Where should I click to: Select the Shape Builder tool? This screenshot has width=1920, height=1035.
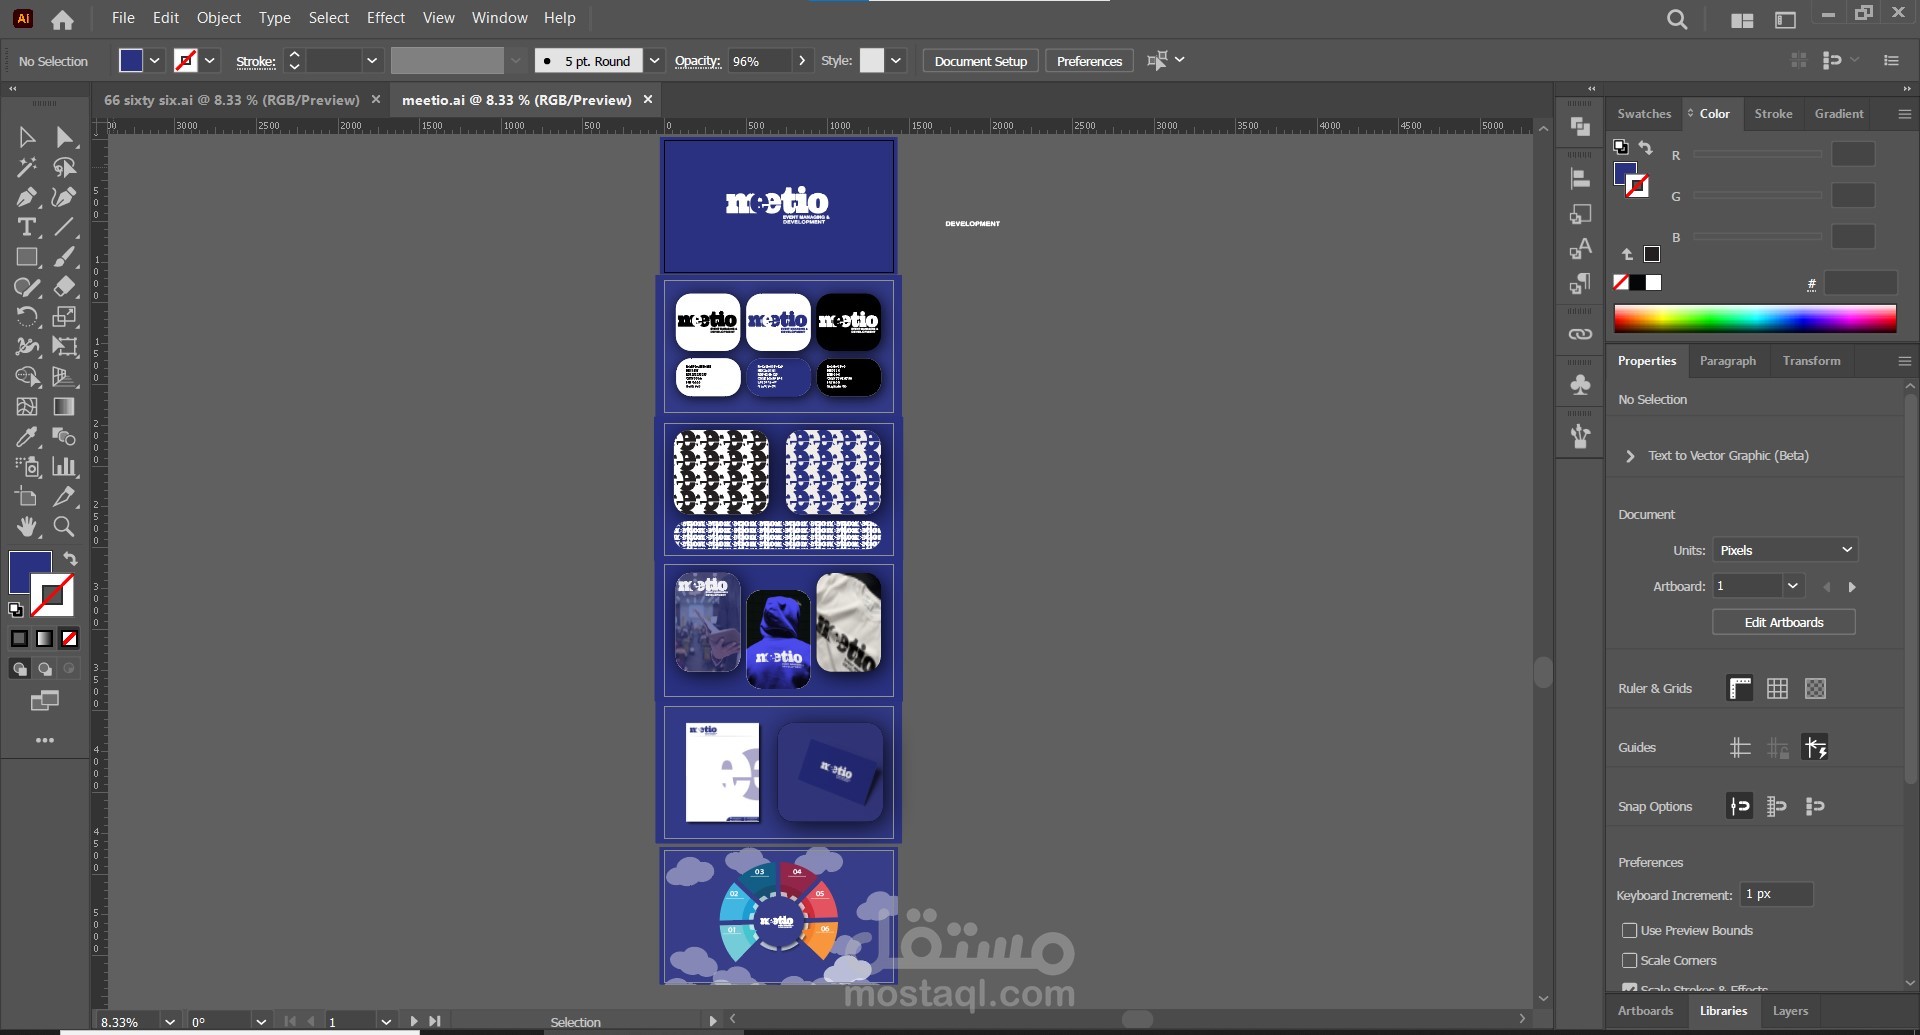27,377
